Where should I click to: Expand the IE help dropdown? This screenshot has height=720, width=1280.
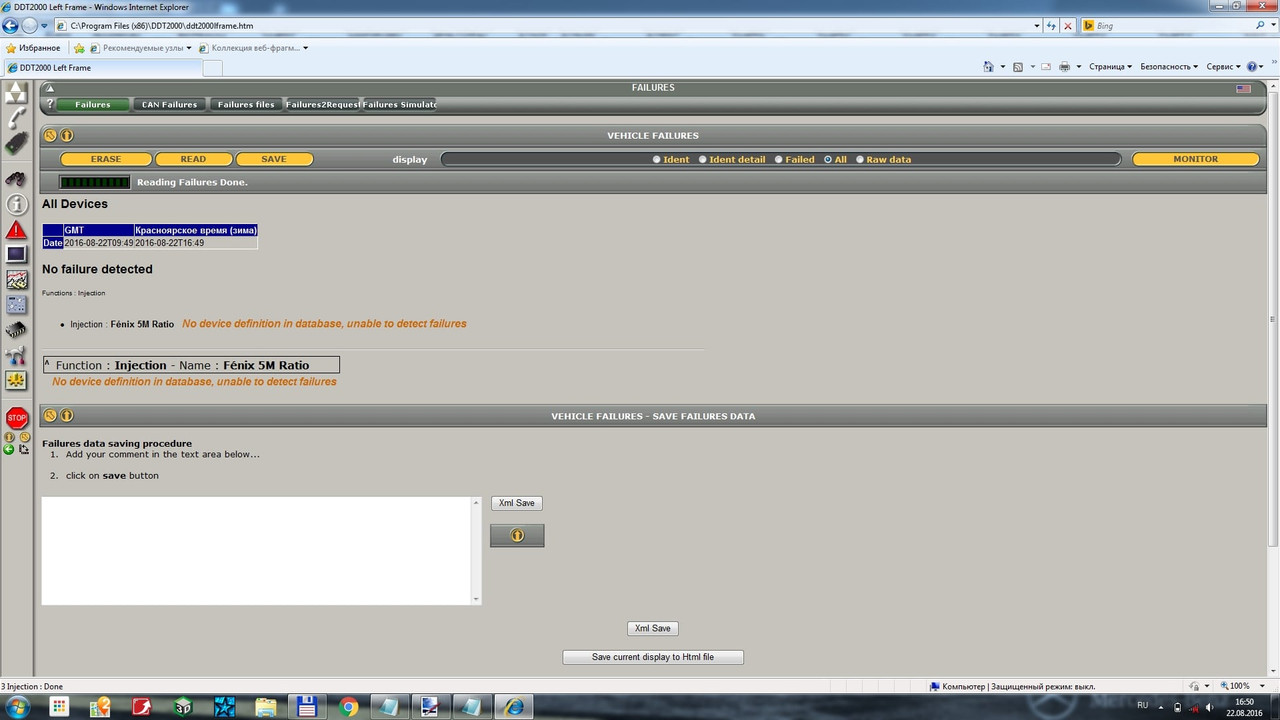(x=1265, y=67)
